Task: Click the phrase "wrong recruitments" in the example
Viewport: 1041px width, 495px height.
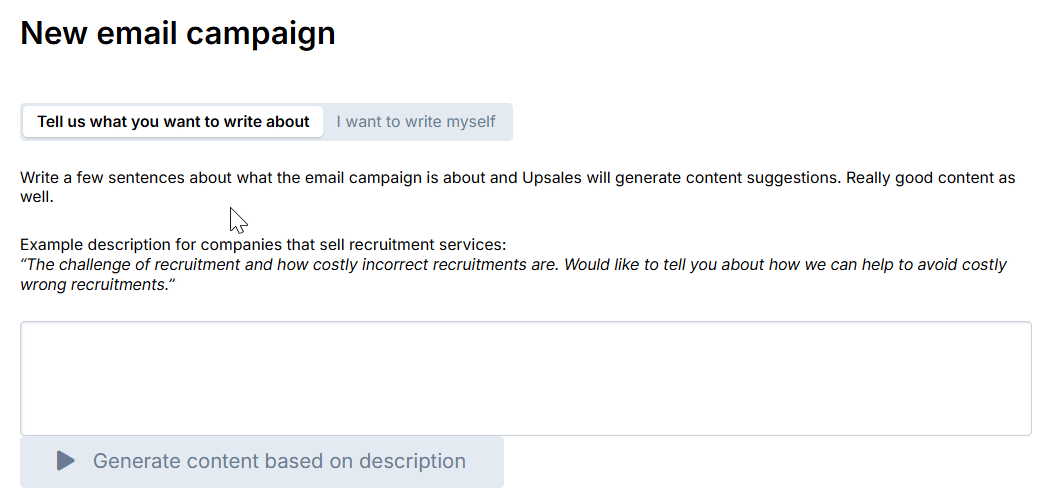Action: click(91, 285)
